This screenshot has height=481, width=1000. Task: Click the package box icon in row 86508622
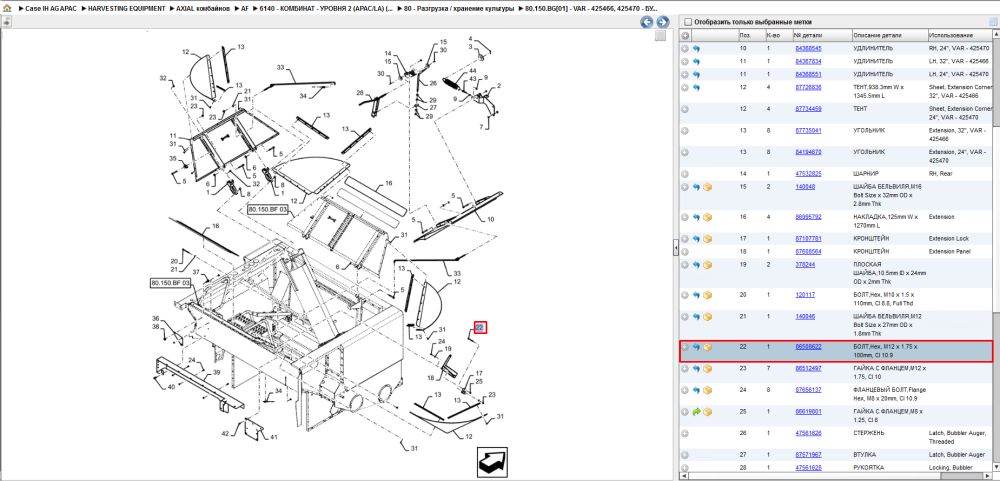(x=707, y=347)
